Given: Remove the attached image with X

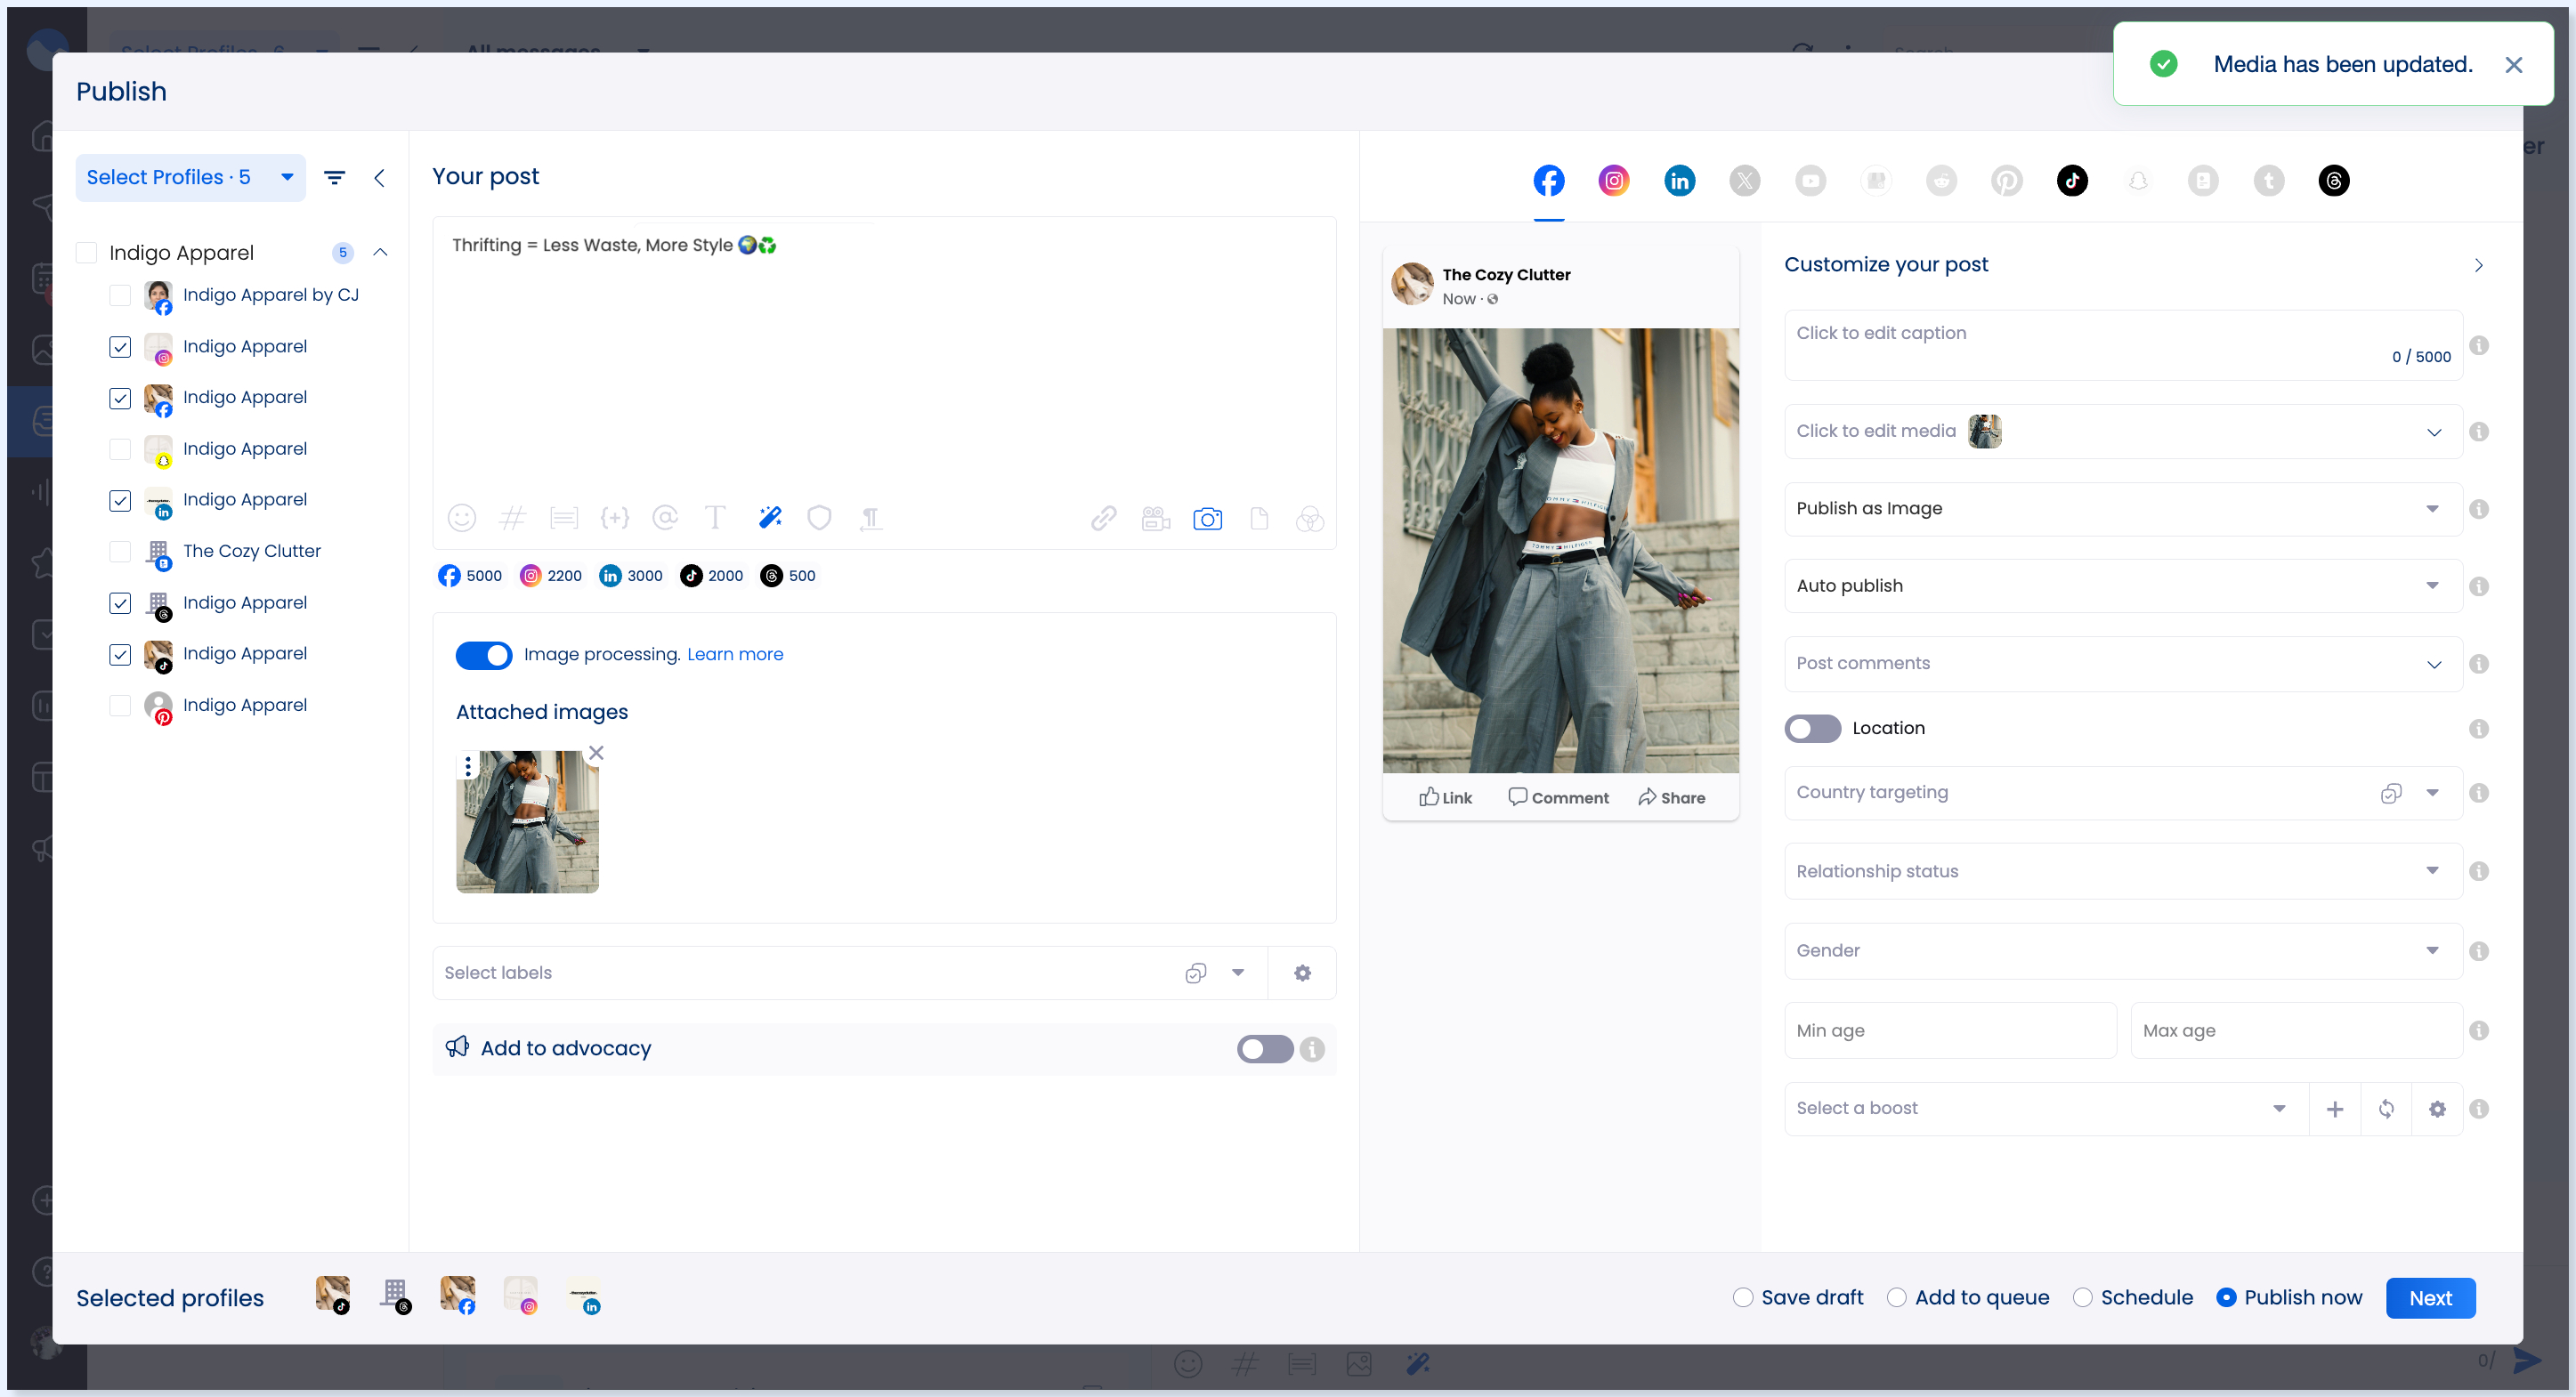Looking at the screenshot, I should click(x=596, y=752).
